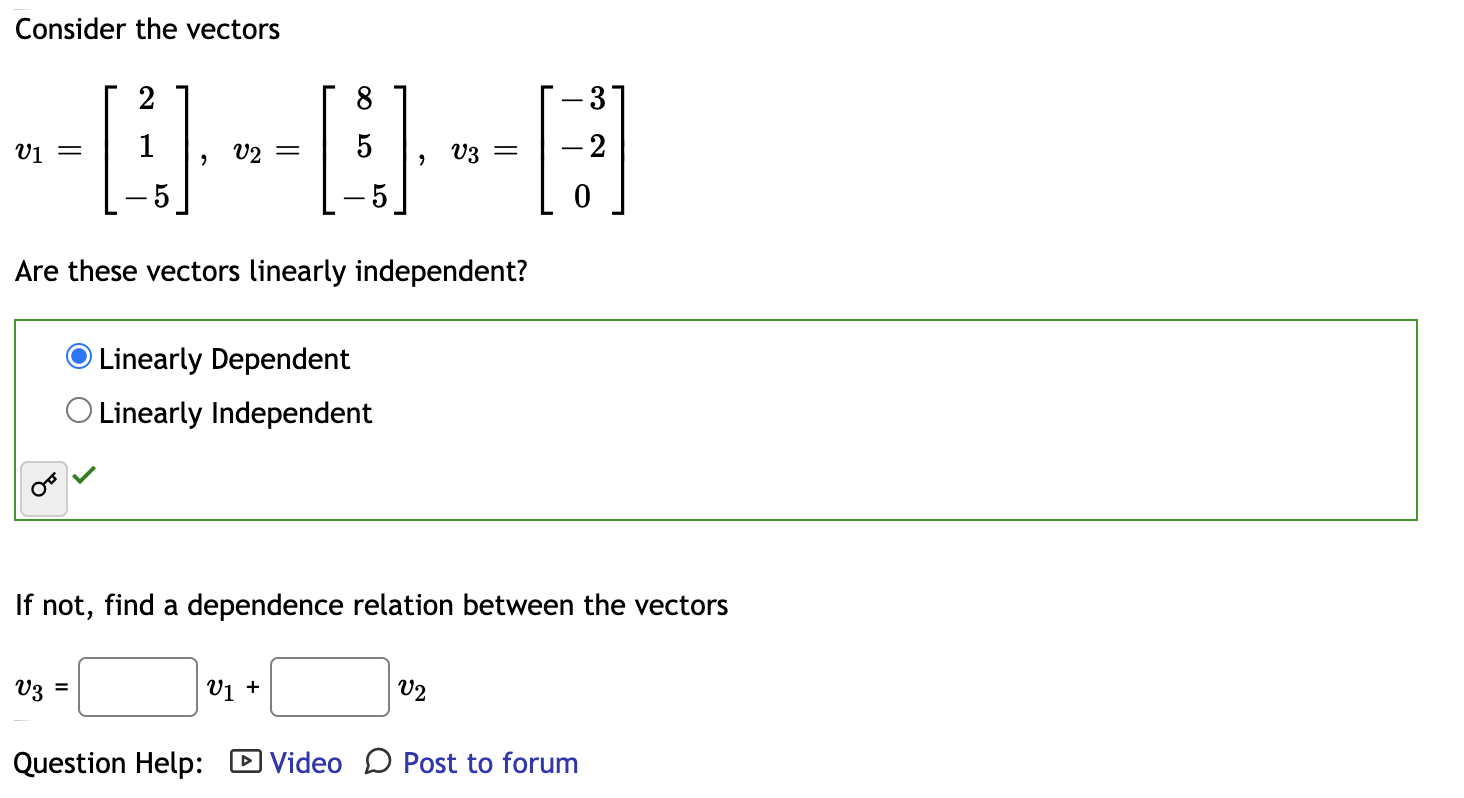The image size is (1464, 798).
Task: Open the "Post to forum" link
Action: click(489, 763)
